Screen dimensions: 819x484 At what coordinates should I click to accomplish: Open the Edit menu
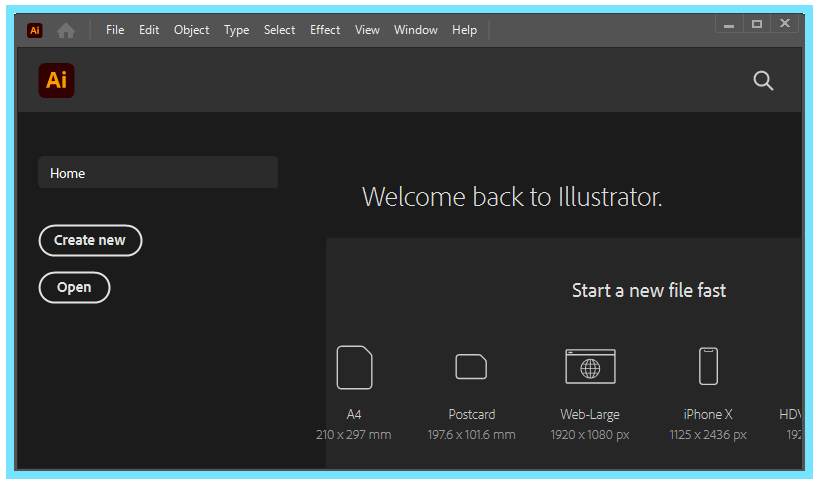[x=149, y=30]
